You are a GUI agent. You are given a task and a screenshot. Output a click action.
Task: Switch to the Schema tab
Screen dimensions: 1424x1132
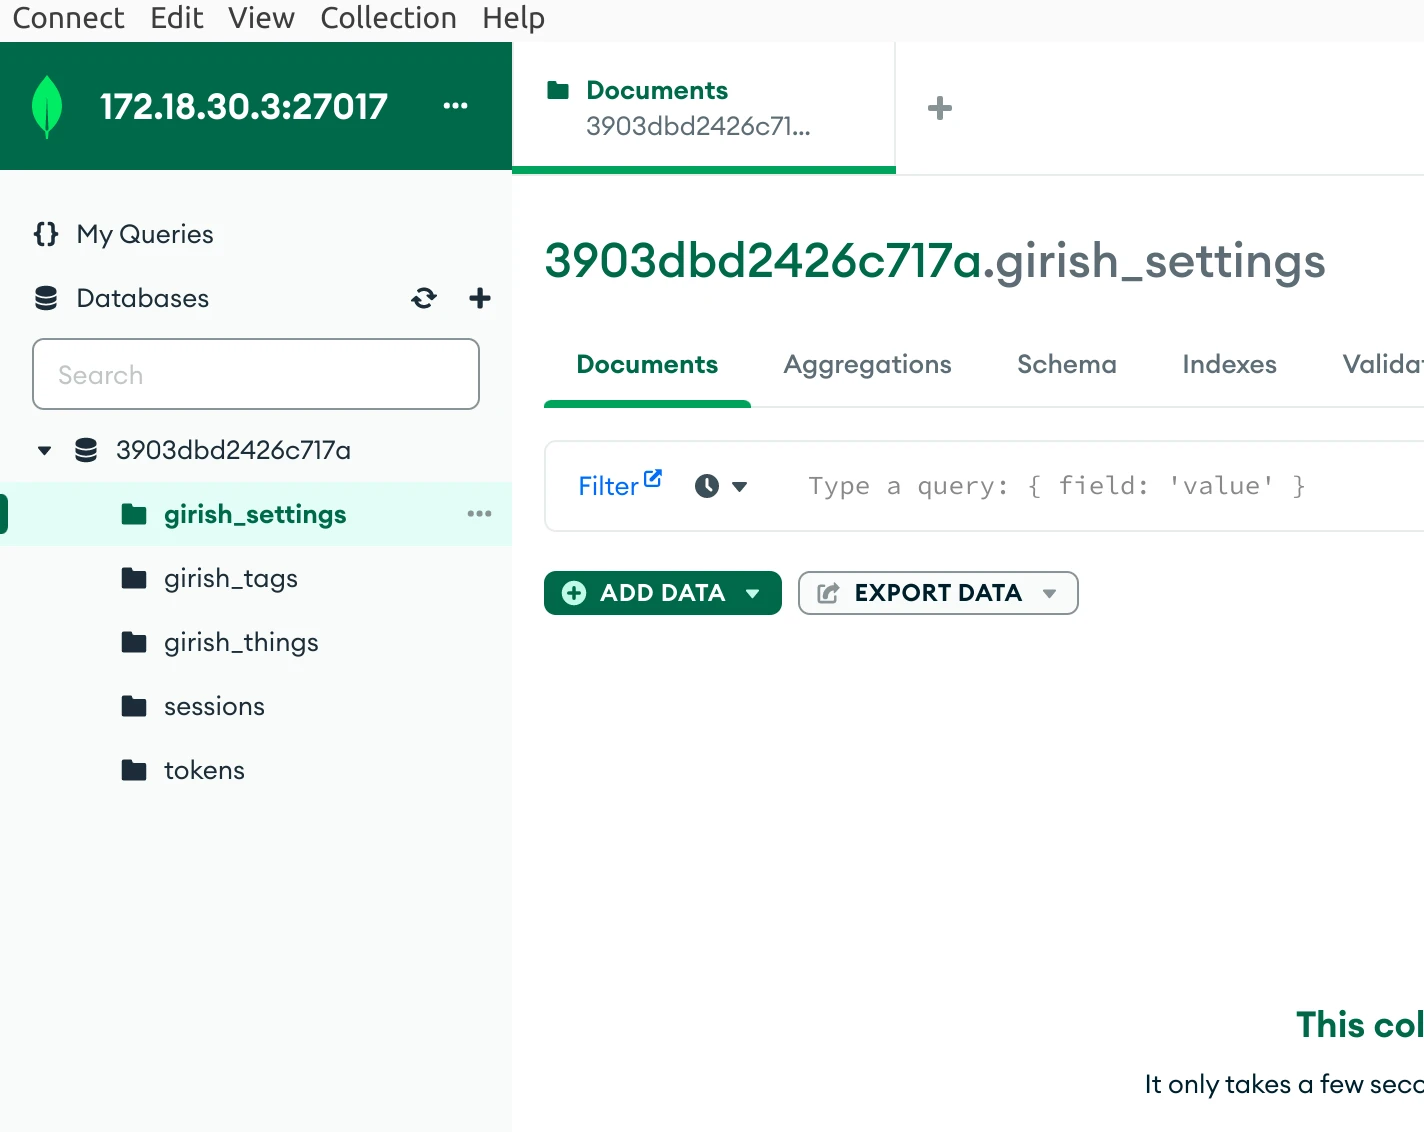[x=1066, y=364]
